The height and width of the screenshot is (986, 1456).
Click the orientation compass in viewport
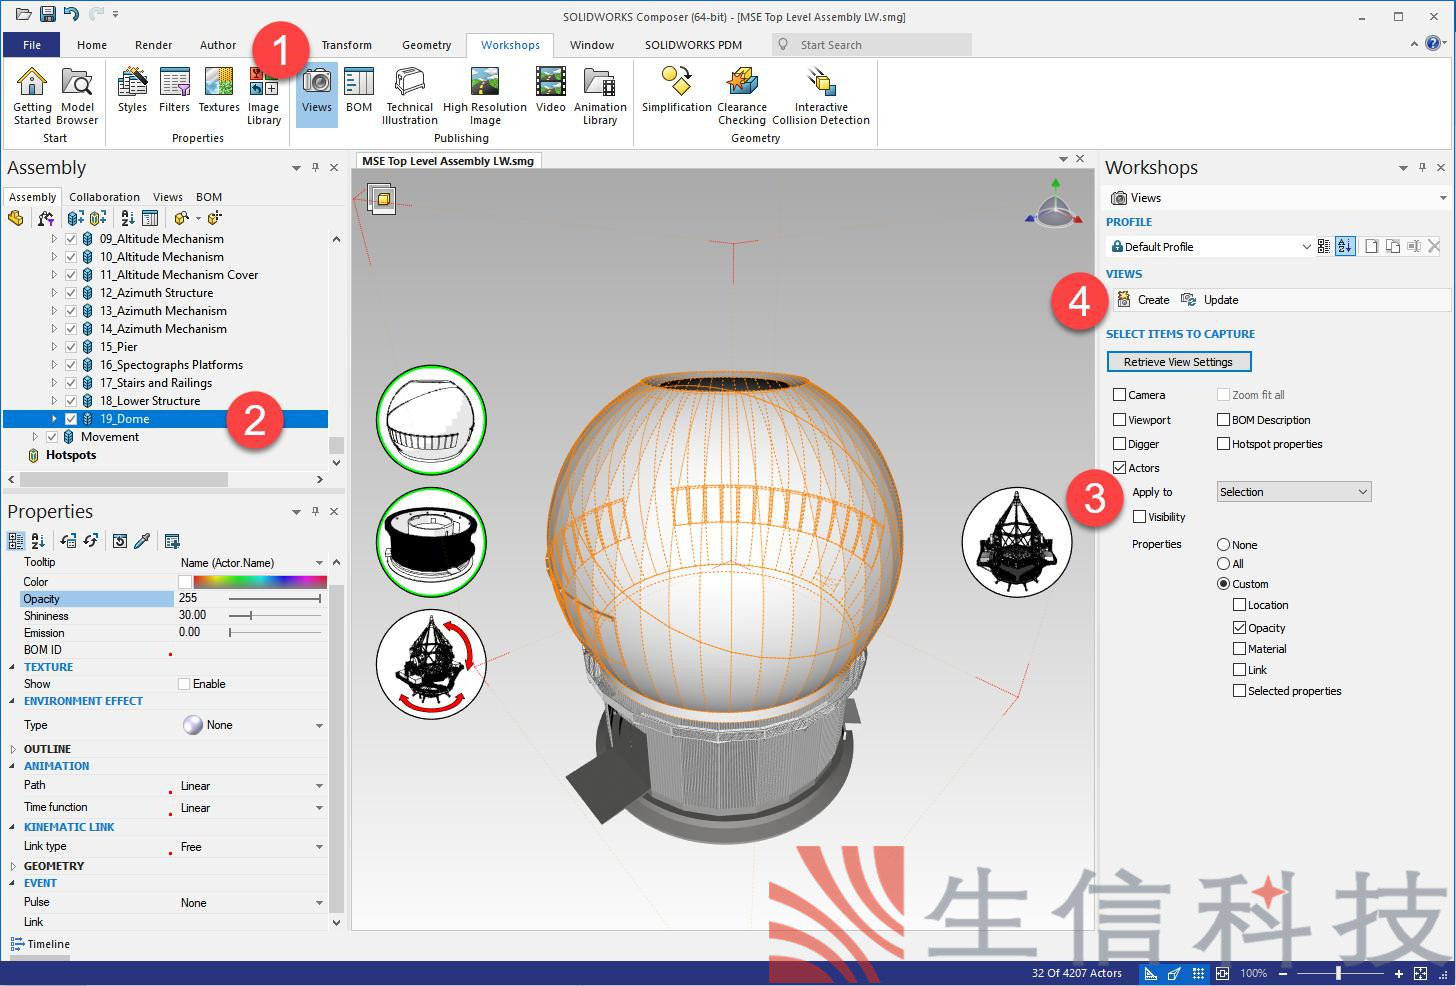point(1053,204)
